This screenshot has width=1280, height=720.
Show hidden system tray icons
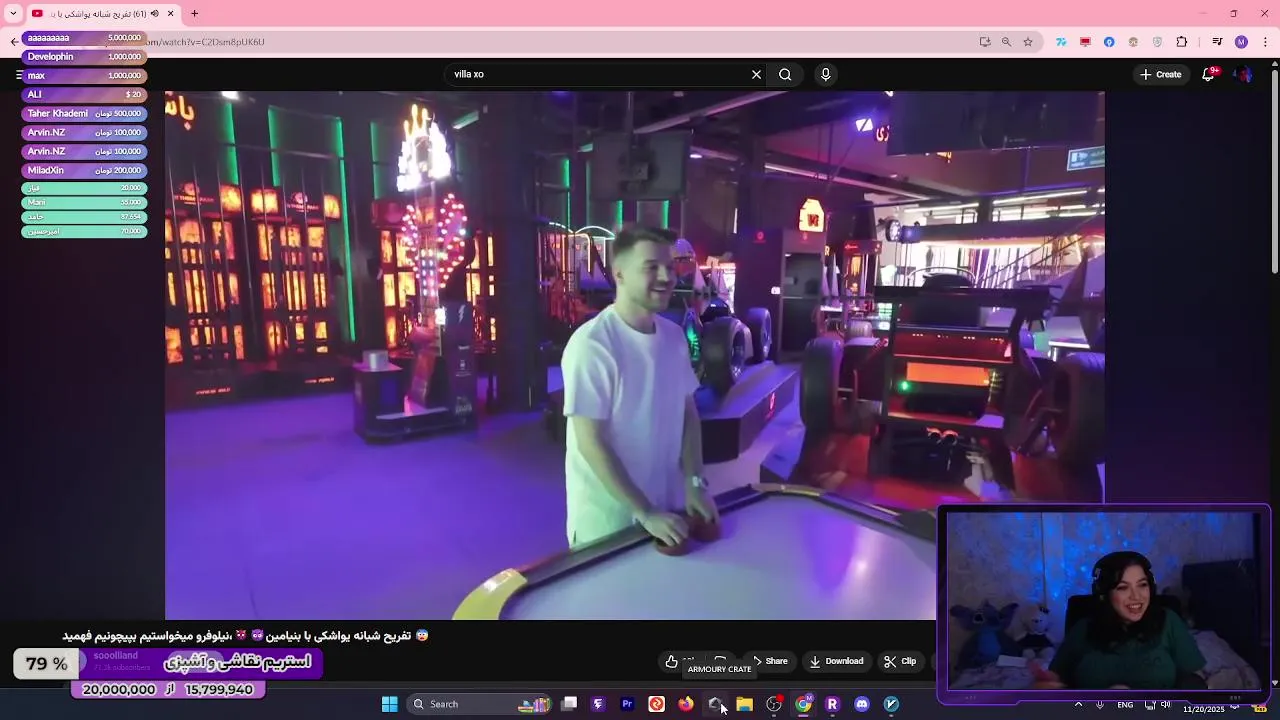click(x=1078, y=704)
